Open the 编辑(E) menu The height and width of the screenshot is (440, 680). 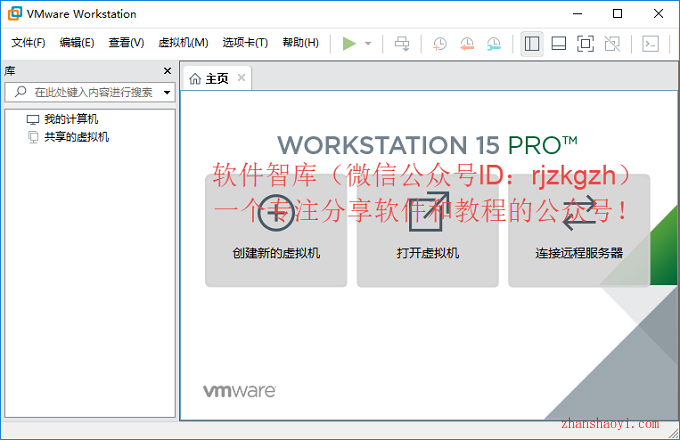(x=77, y=42)
